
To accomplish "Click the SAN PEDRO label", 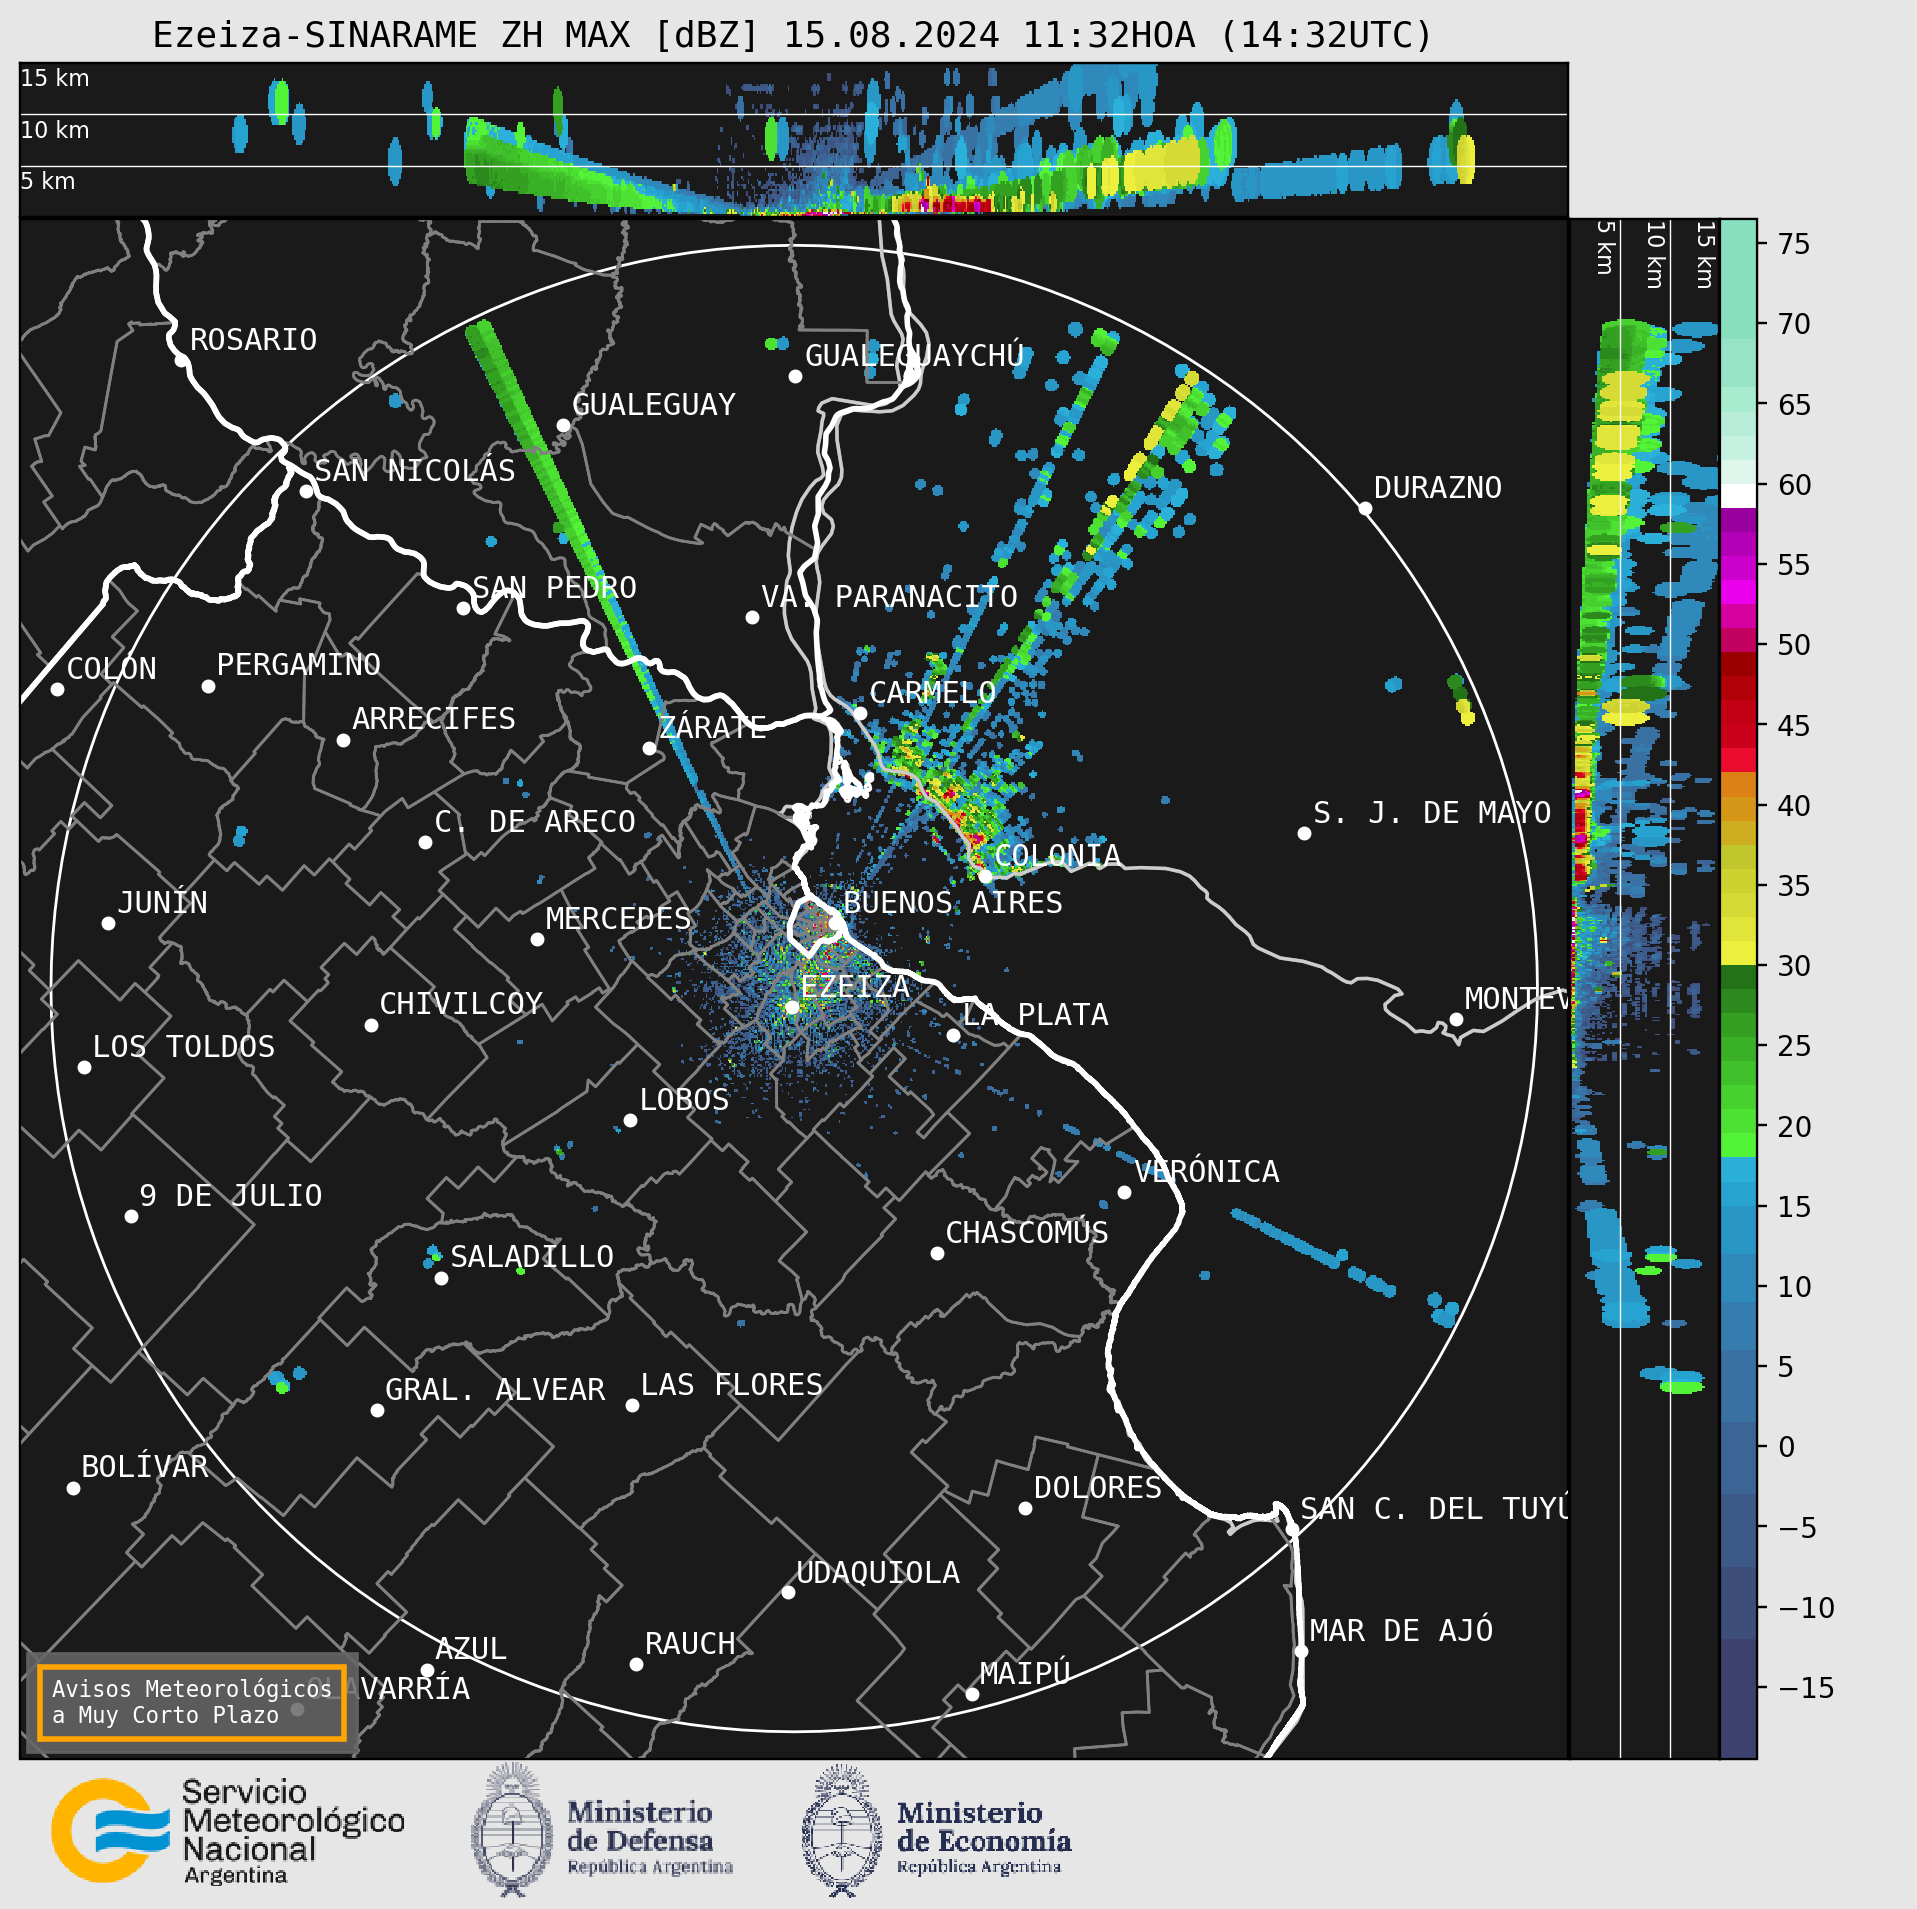I will 555,588.
